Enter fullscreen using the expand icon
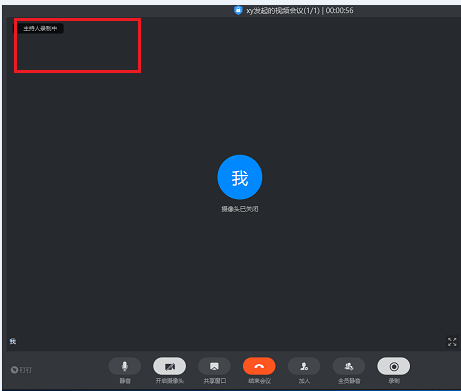 point(452,342)
